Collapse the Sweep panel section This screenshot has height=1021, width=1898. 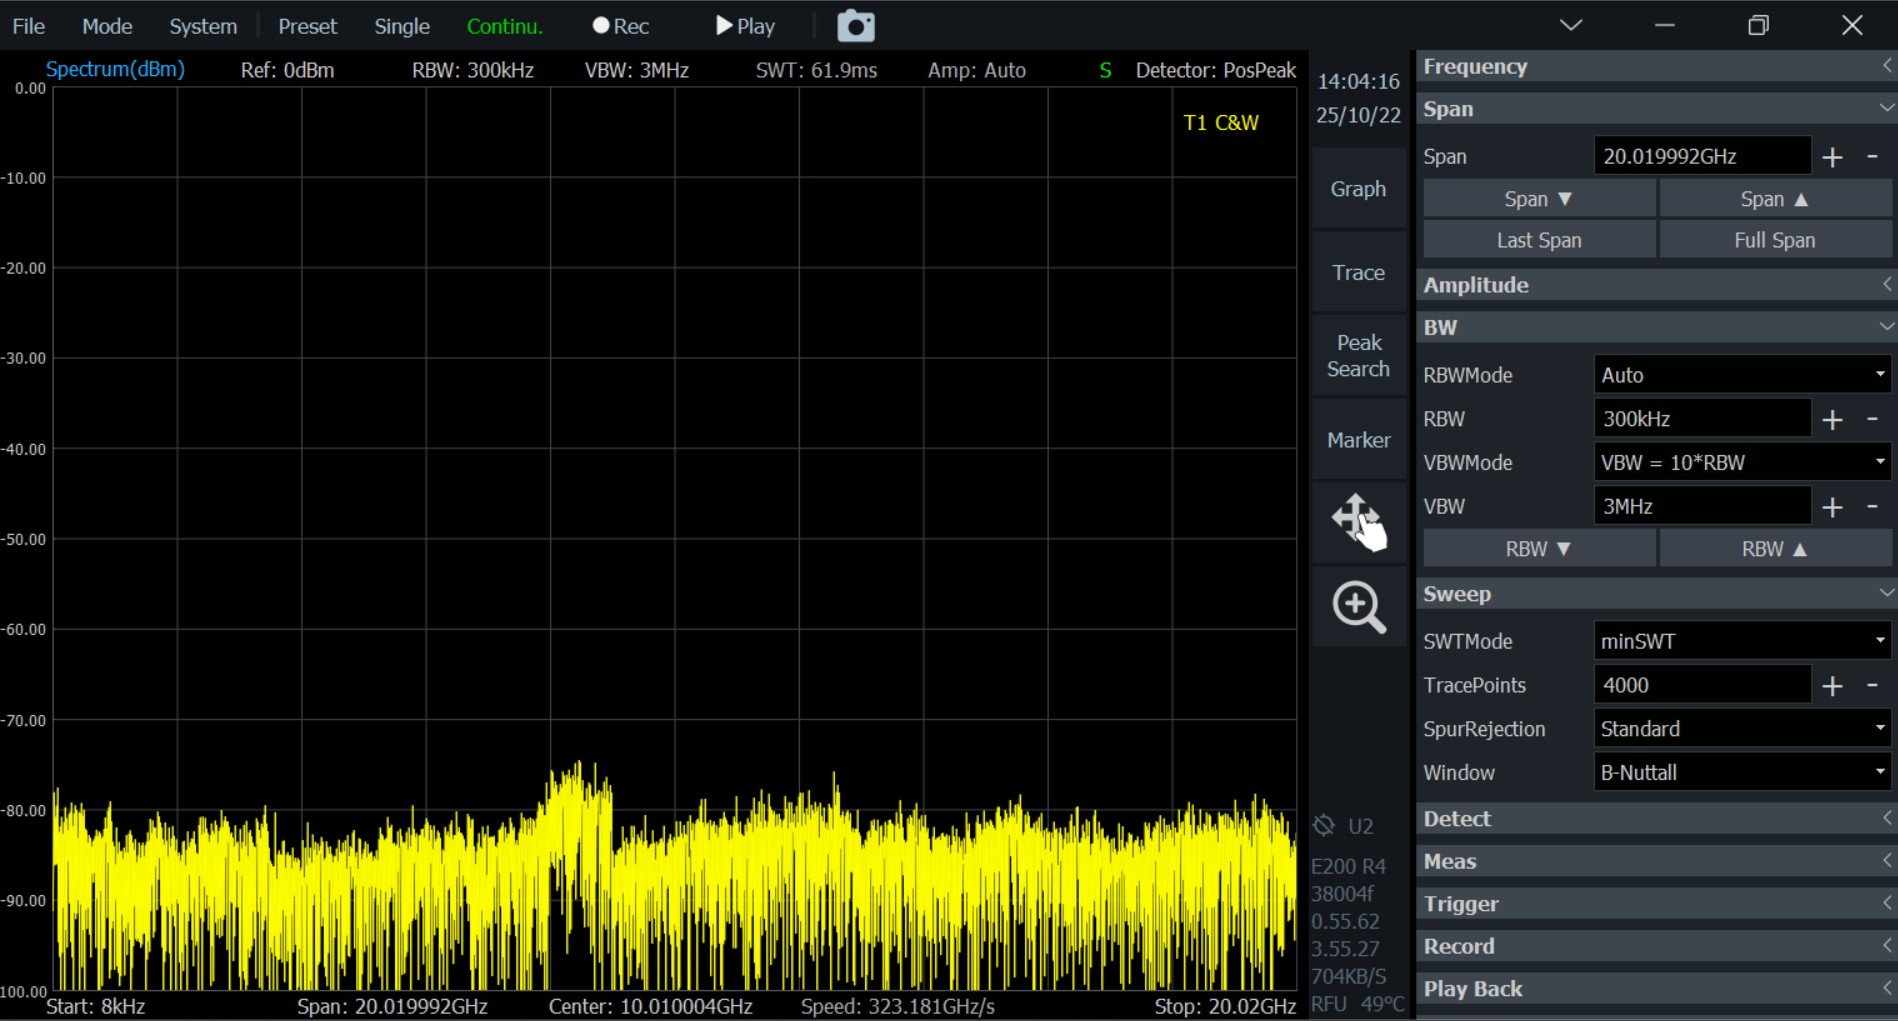coord(1655,594)
